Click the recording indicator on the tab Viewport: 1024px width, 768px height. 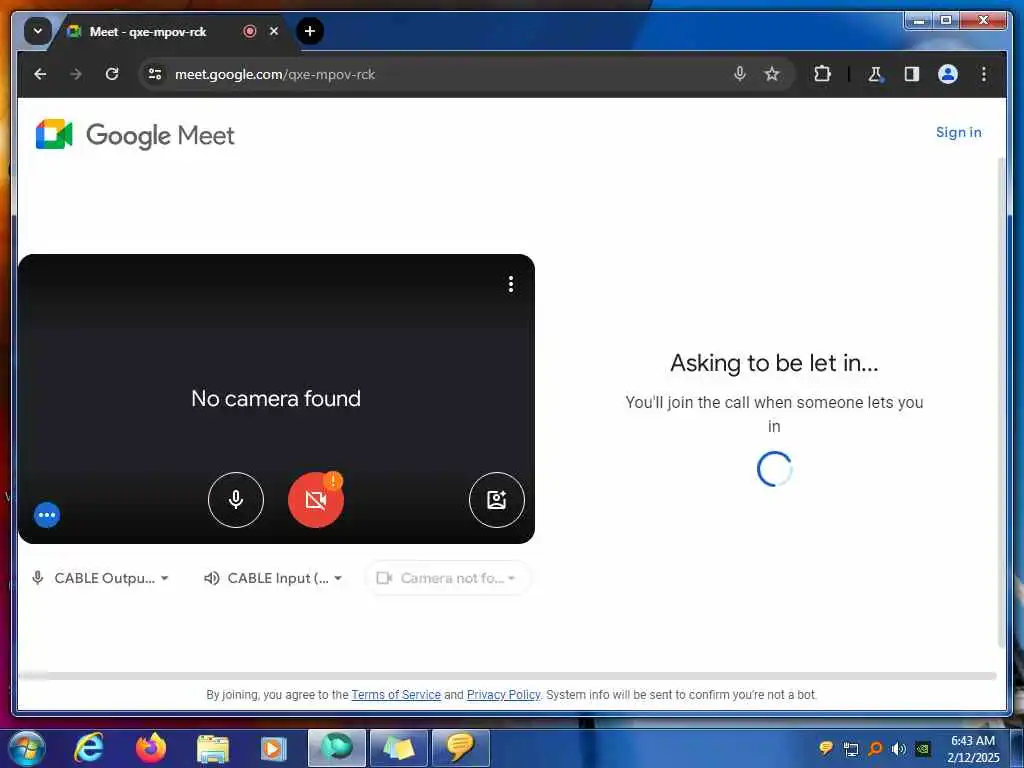point(249,31)
